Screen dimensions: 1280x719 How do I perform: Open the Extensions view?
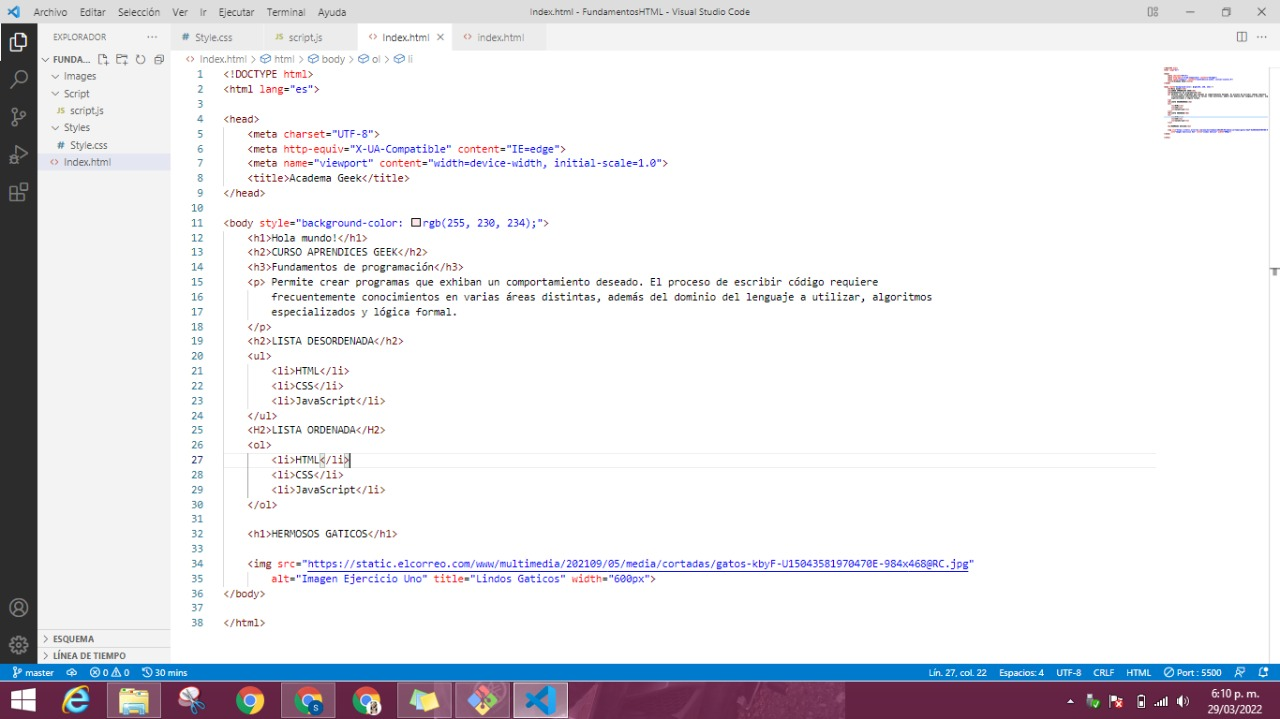(x=18, y=193)
